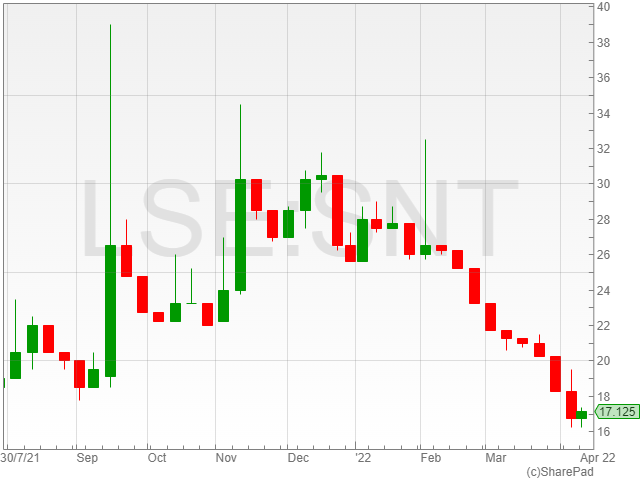Click the first green candle at chart start

(x=15, y=365)
